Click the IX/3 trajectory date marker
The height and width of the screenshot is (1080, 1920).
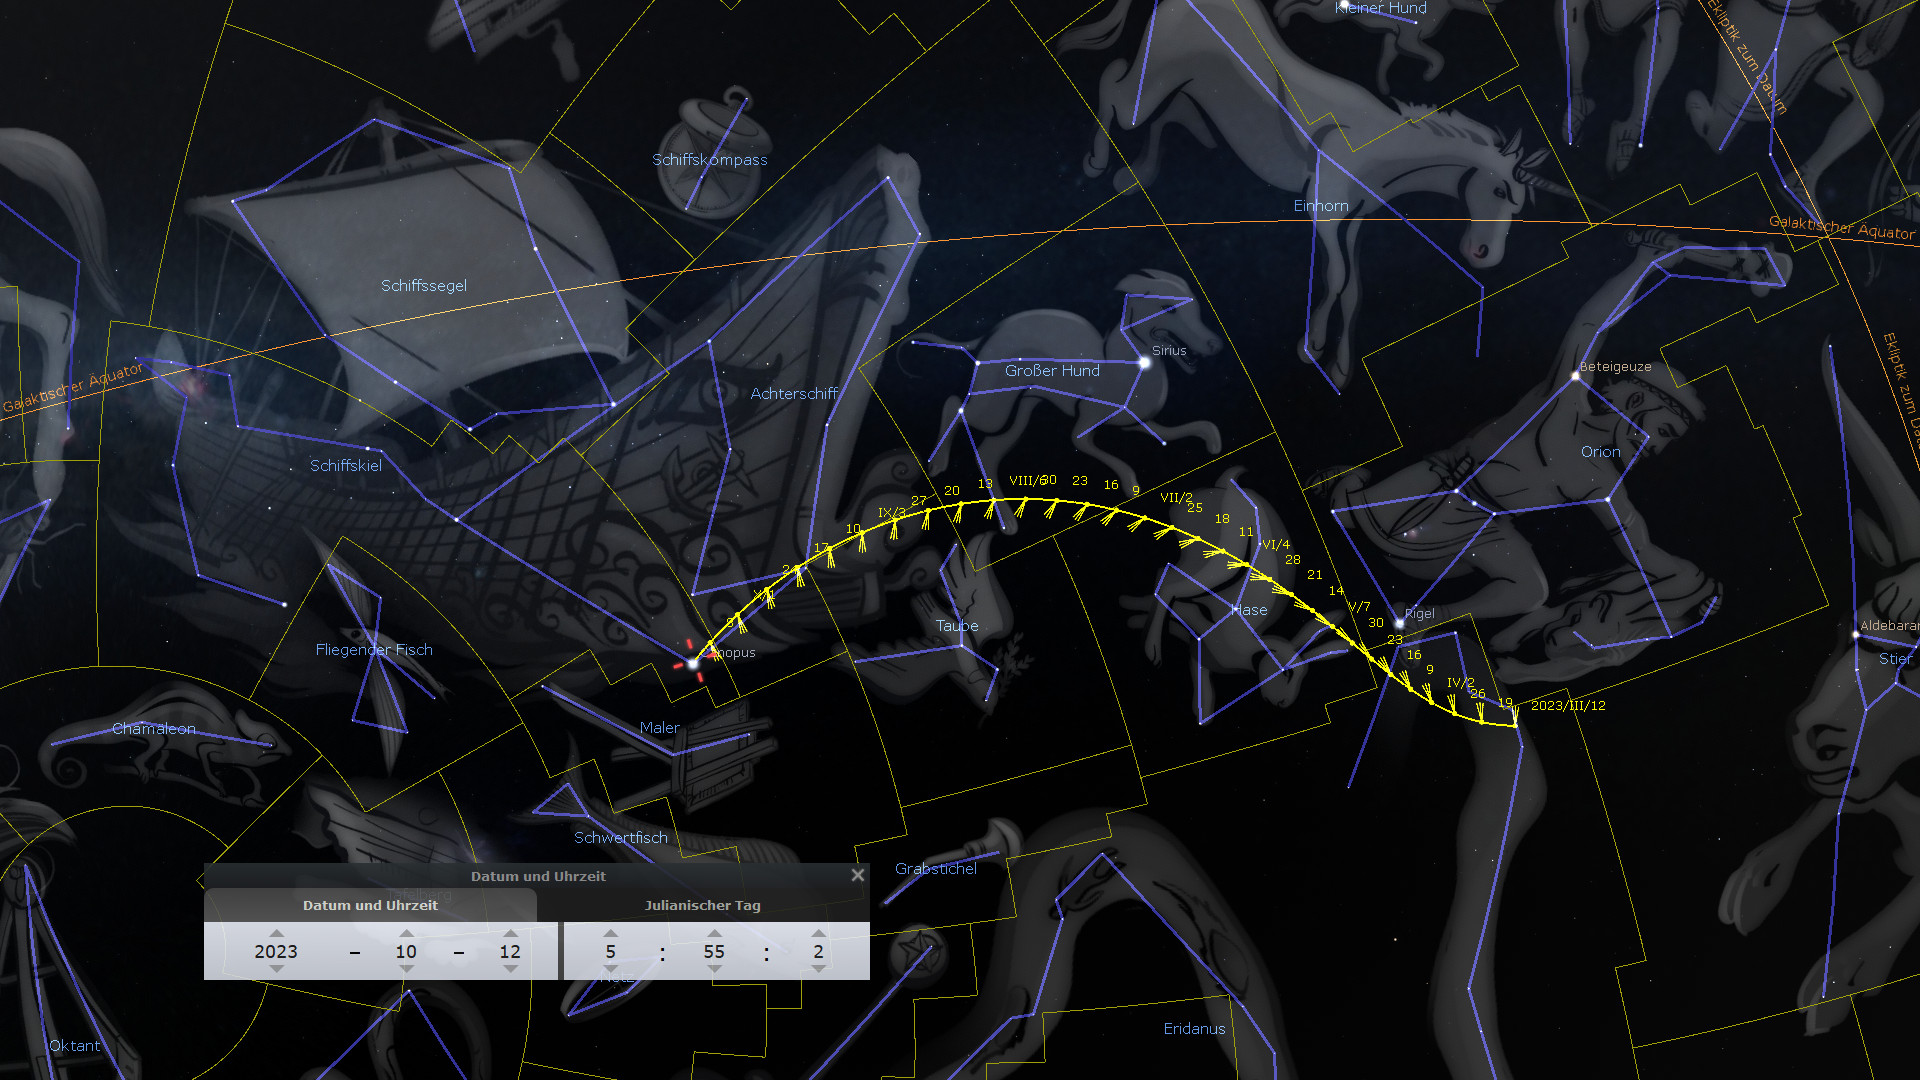click(892, 513)
